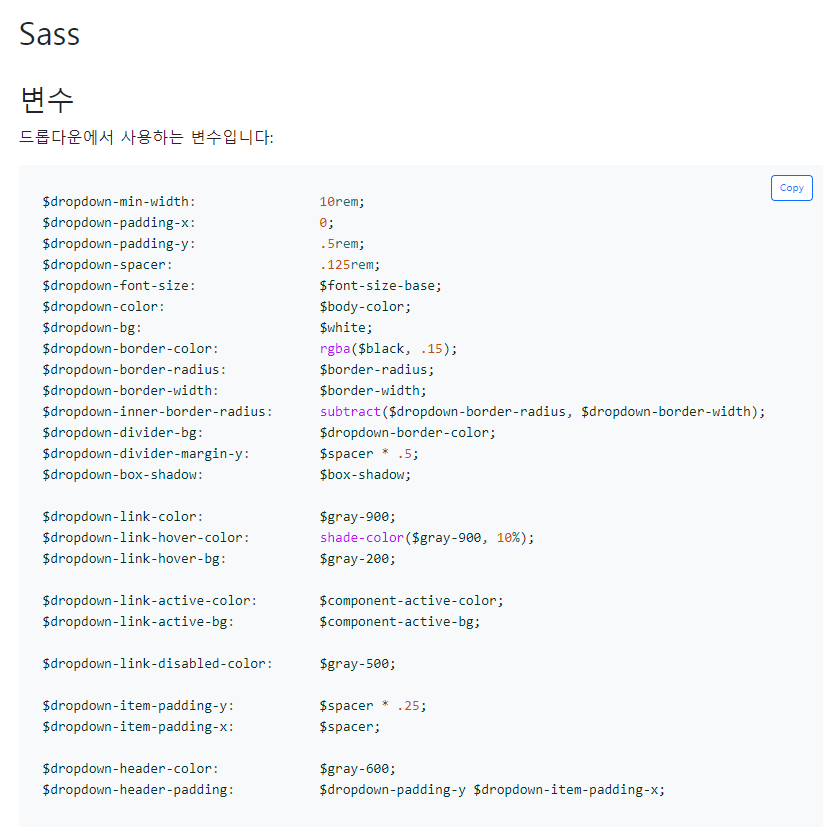Click the $dropdown-bg variable name

(x=91, y=328)
